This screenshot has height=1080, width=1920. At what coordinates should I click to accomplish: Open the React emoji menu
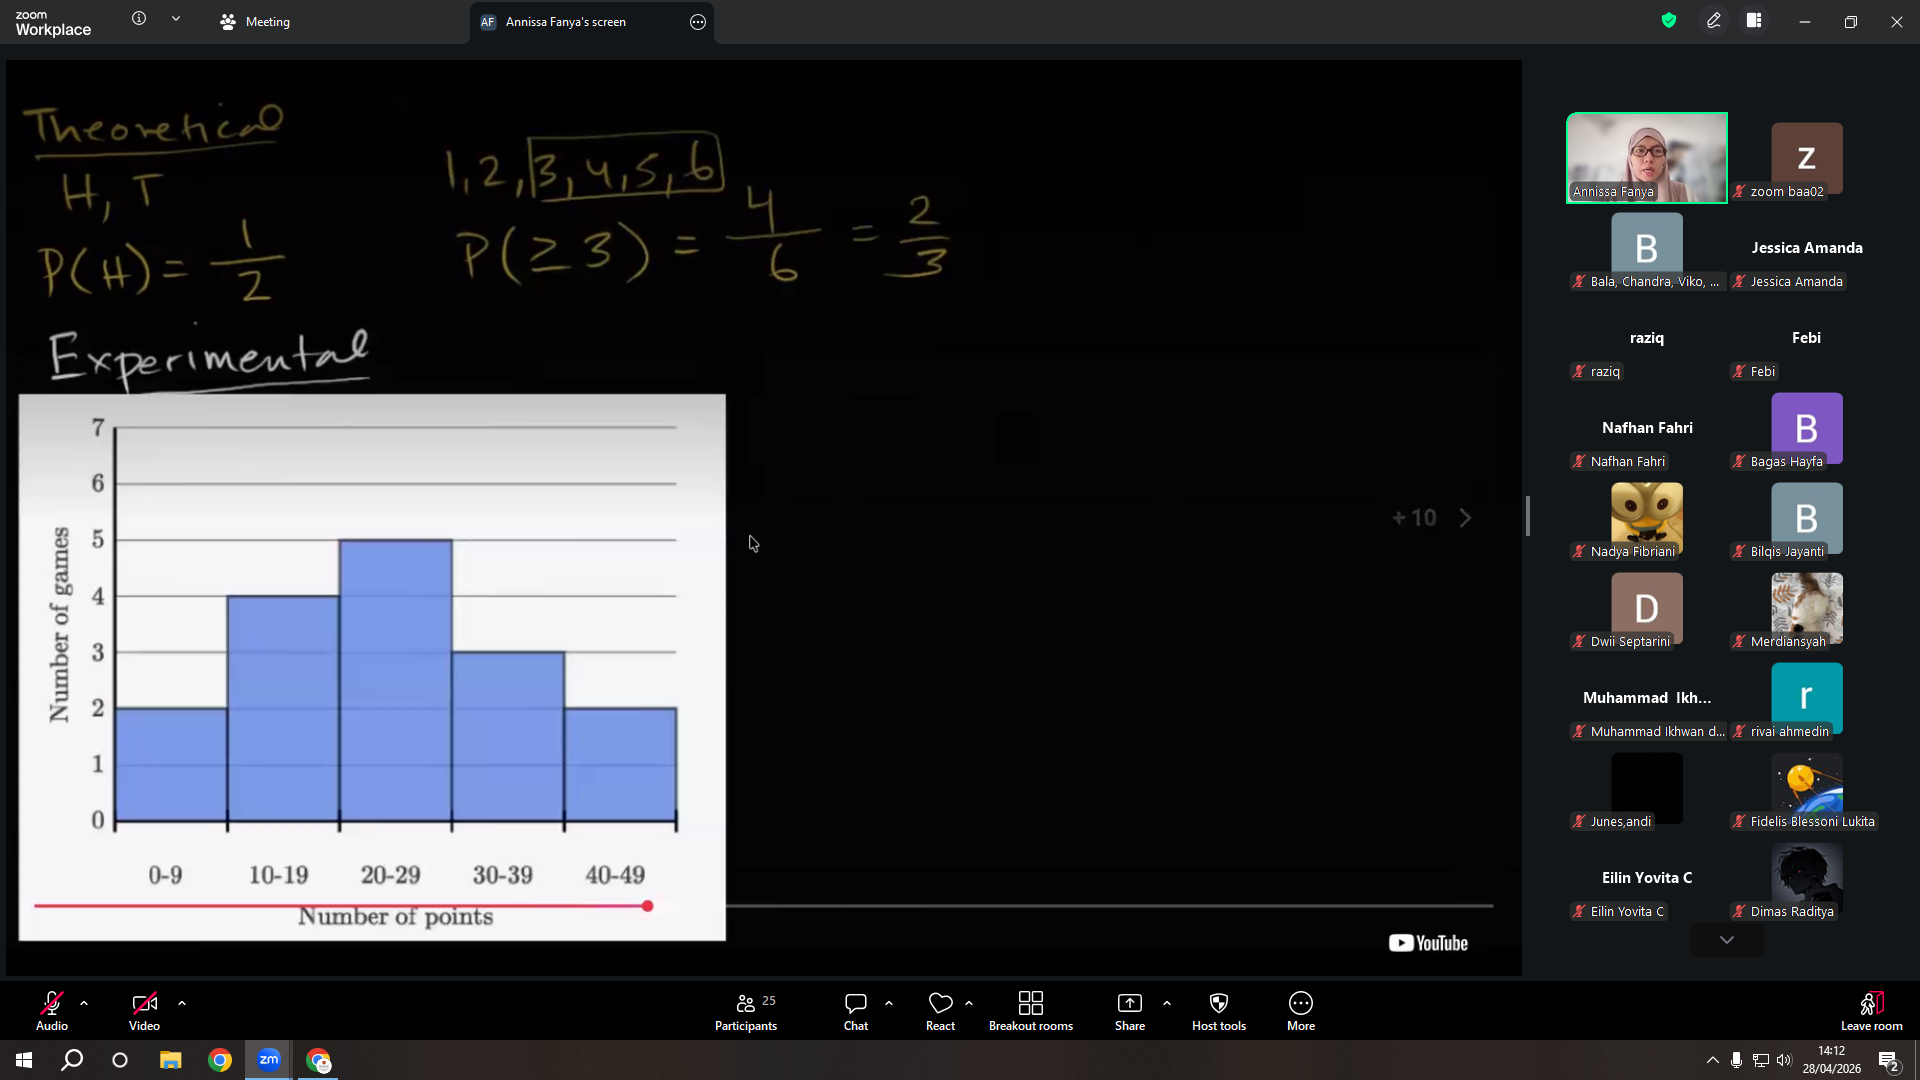click(x=940, y=1011)
